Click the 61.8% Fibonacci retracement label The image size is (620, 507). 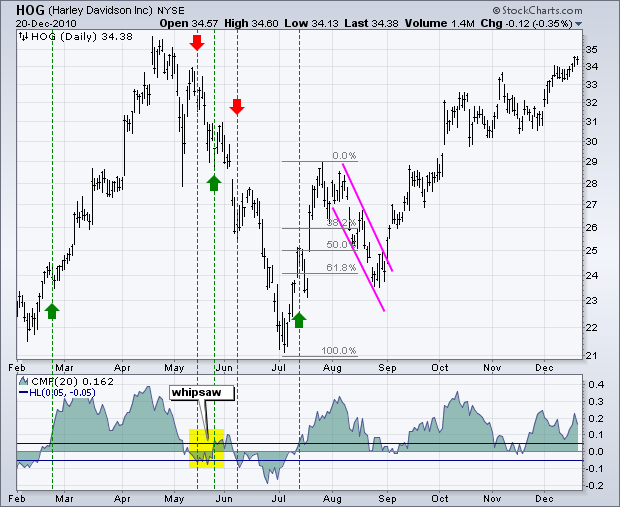click(x=341, y=268)
